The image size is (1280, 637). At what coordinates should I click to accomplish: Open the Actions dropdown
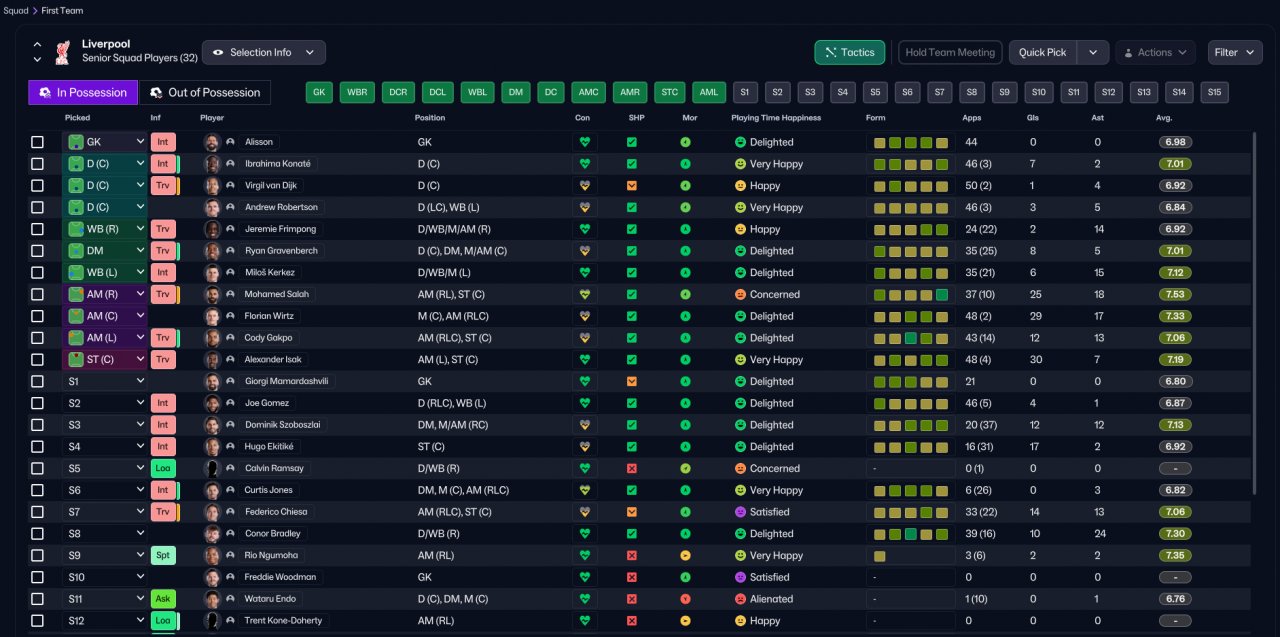click(x=1155, y=52)
